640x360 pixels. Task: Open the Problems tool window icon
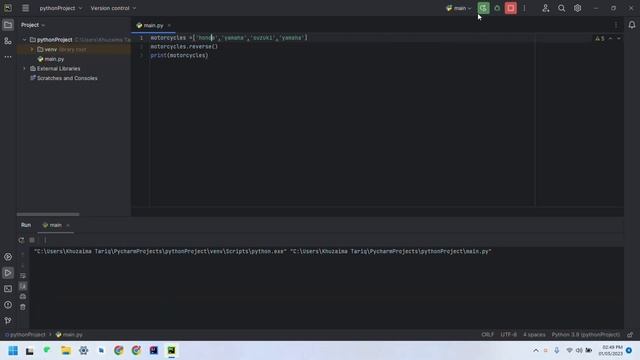[x=8, y=304]
